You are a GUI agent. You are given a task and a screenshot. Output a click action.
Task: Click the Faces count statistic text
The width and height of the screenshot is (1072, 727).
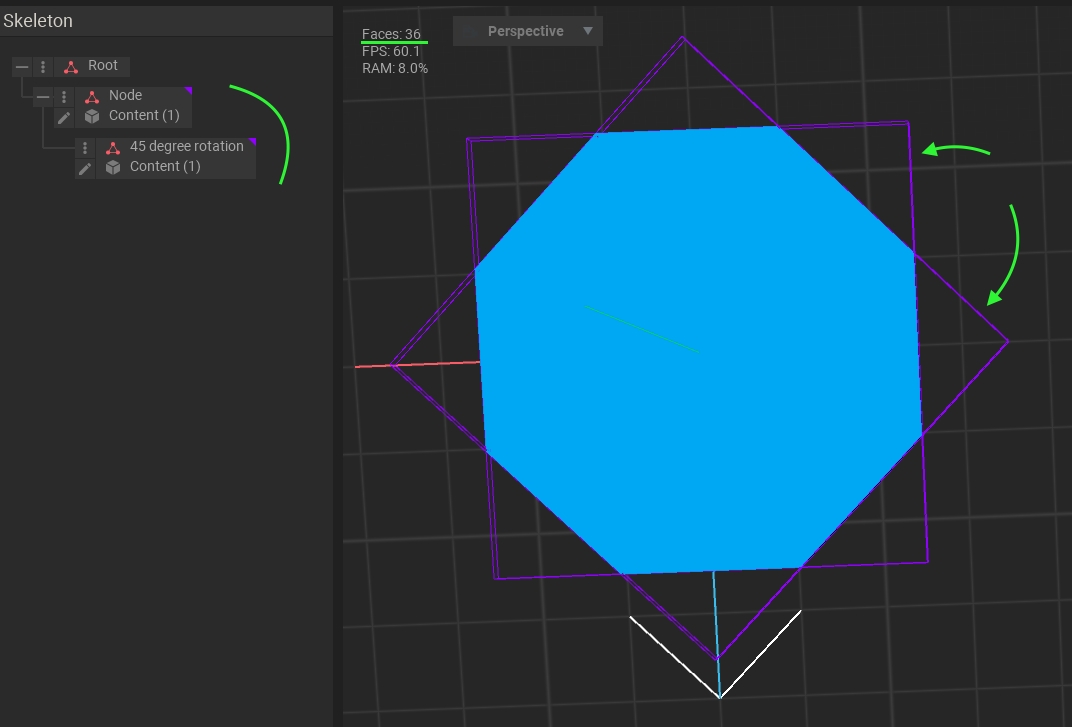tap(391, 35)
